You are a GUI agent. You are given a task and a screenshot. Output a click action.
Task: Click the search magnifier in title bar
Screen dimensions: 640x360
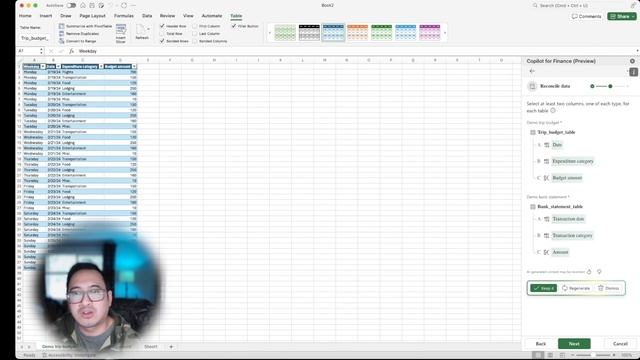tap(535, 6)
